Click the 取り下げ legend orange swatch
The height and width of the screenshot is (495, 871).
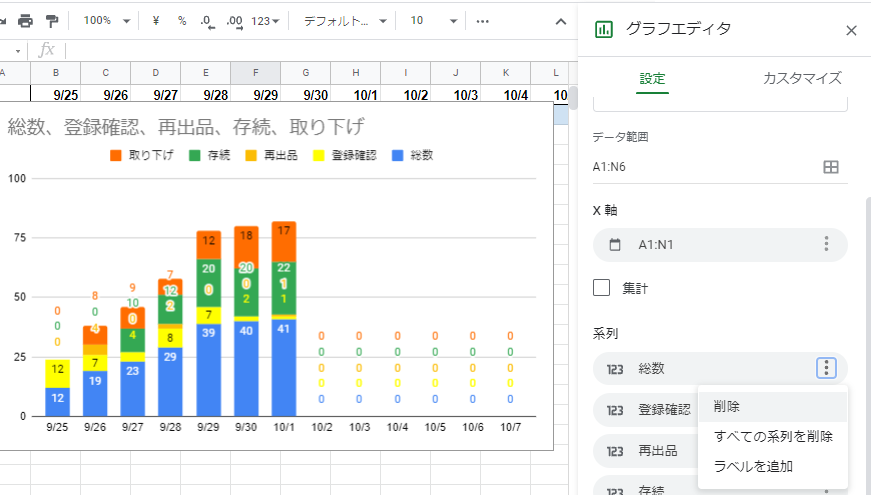click(x=116, y=156)
